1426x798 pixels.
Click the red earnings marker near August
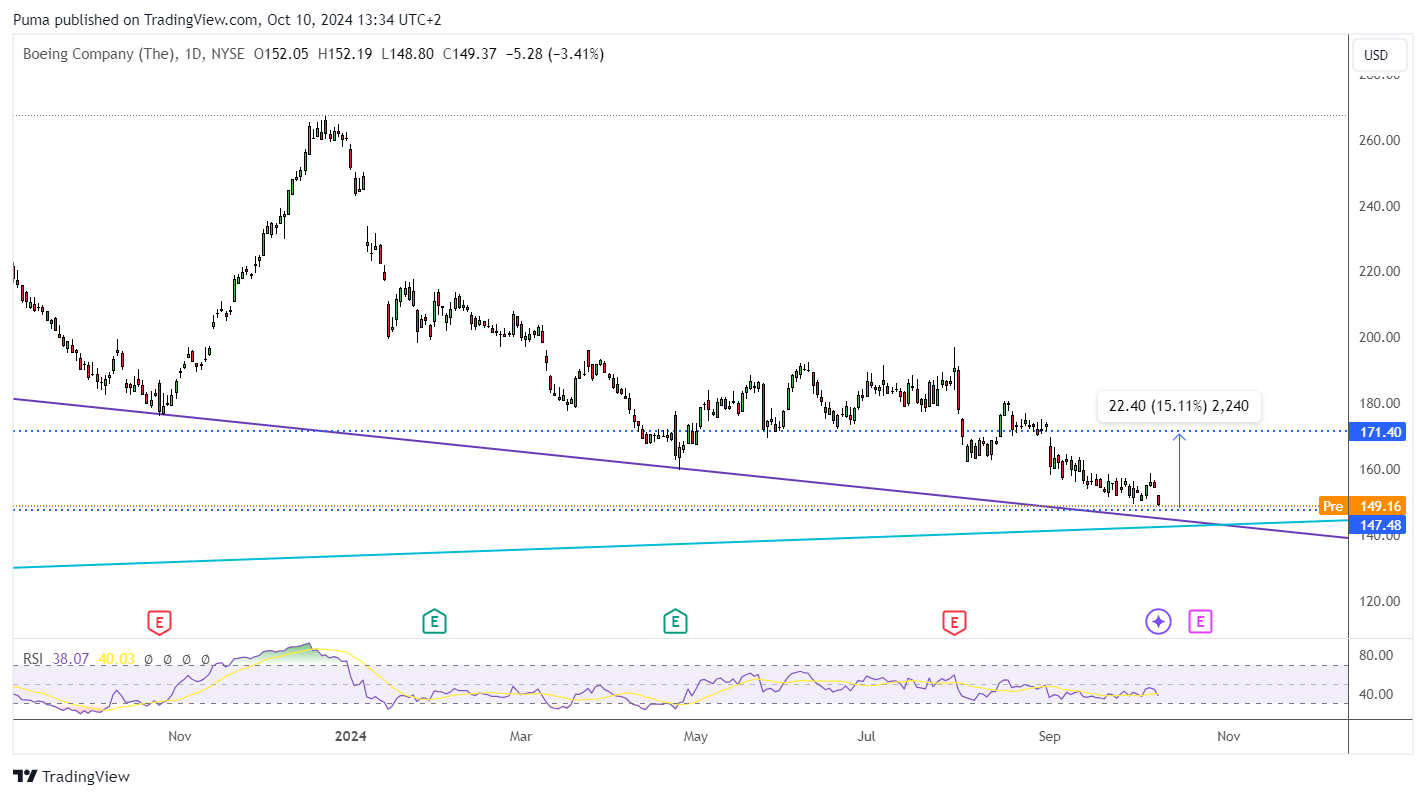[x=954, y=622]
